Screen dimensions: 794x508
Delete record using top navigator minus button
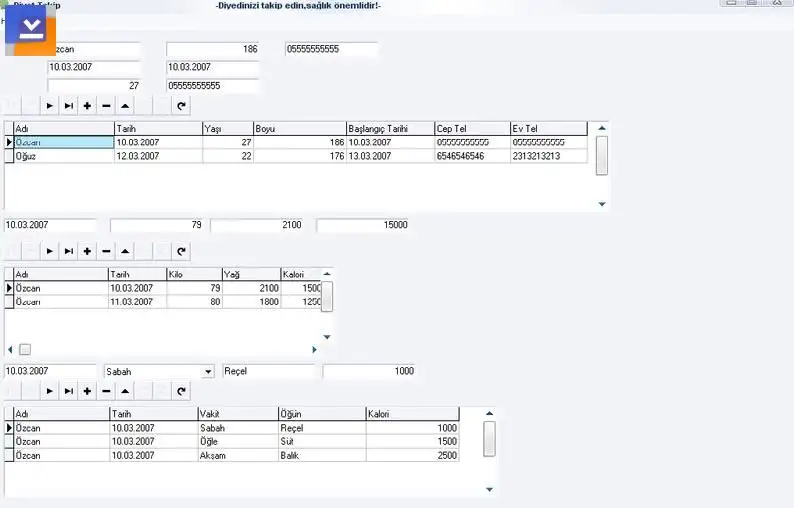coord(106,105)
